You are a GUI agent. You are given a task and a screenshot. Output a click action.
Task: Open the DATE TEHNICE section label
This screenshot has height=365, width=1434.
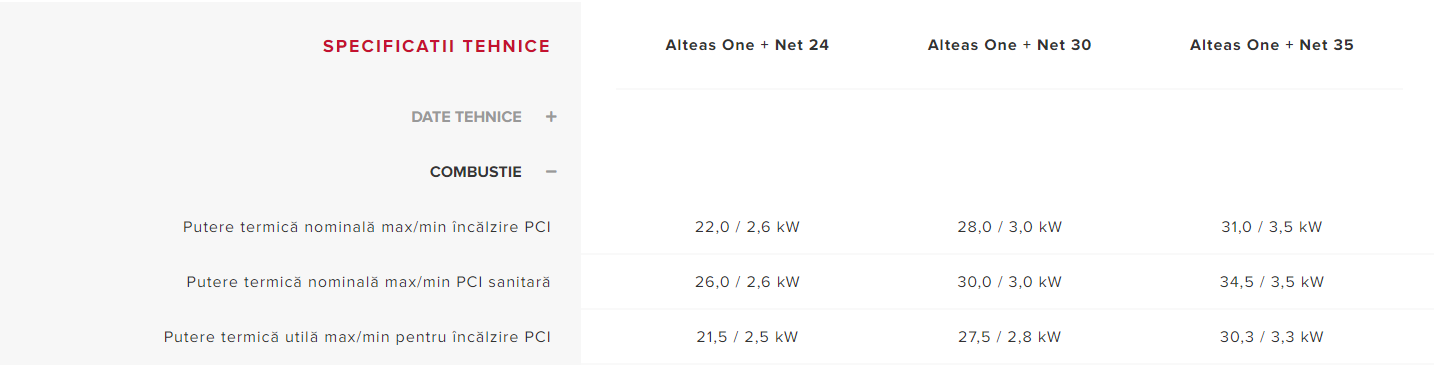[x=466, y=117]
